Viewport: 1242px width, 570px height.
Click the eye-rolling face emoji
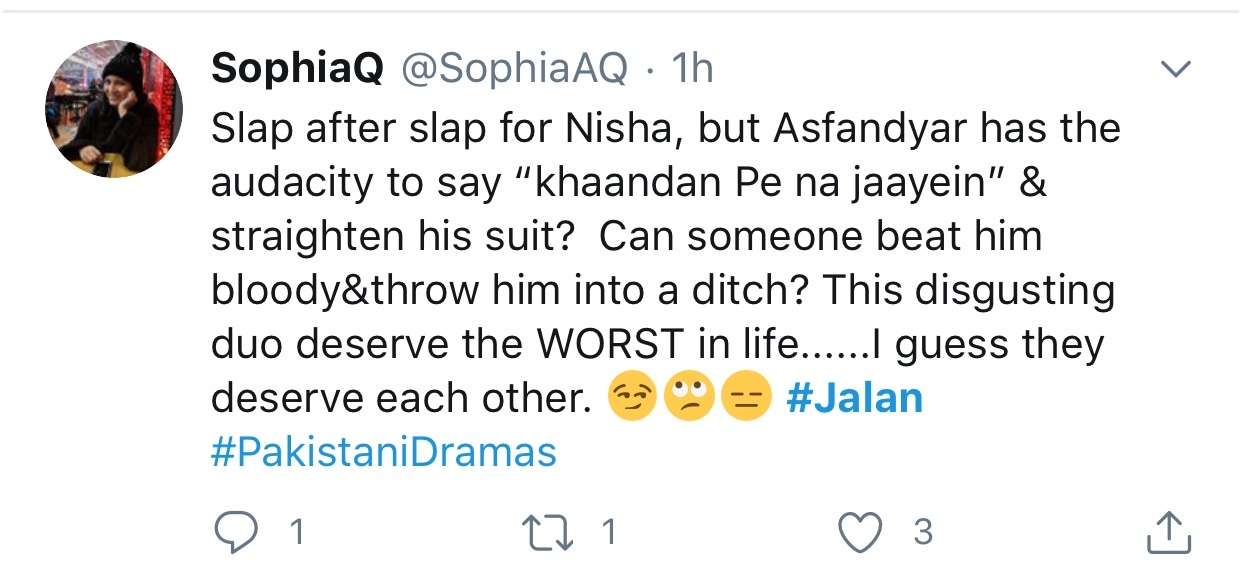tap(684, 399)
